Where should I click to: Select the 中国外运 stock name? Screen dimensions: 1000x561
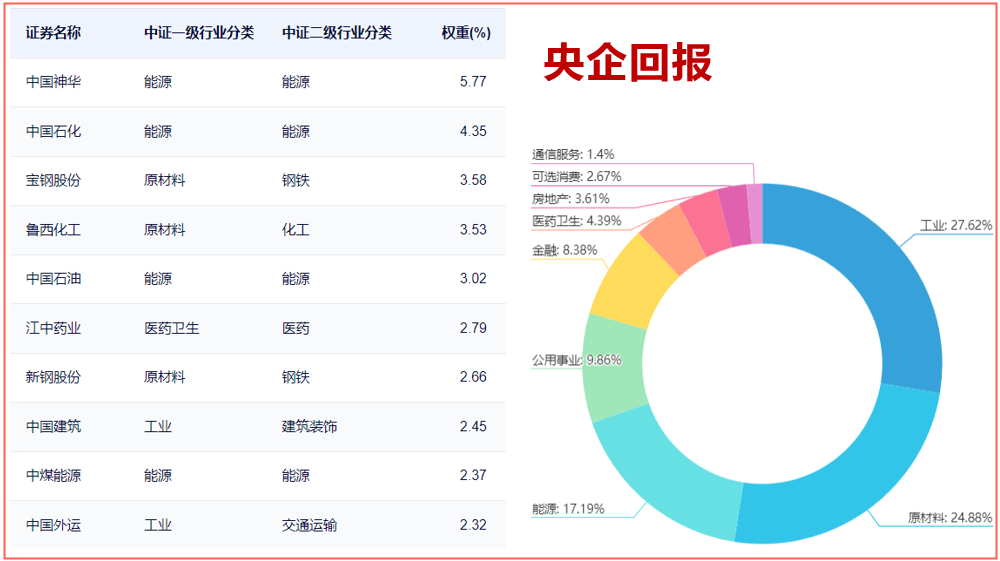tap(53, 525)
